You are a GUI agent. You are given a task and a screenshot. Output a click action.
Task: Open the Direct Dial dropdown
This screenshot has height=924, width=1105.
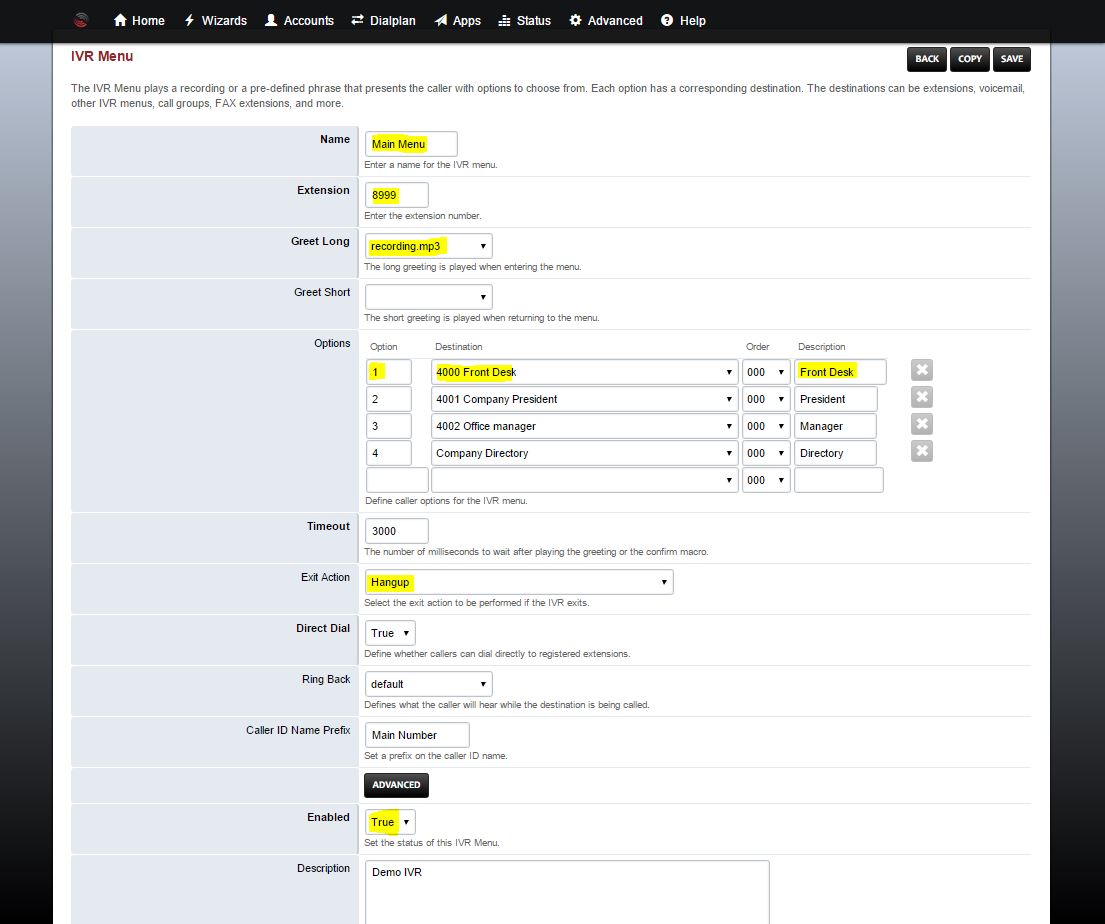[390, 633]
